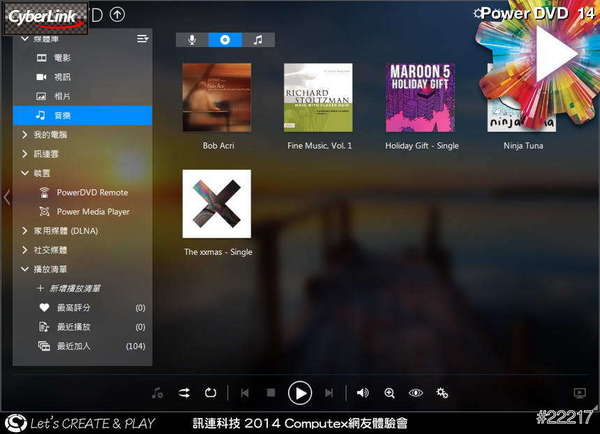
Task: Collapse the 媒體庫 media library section
Action: [x=25, y=39]
